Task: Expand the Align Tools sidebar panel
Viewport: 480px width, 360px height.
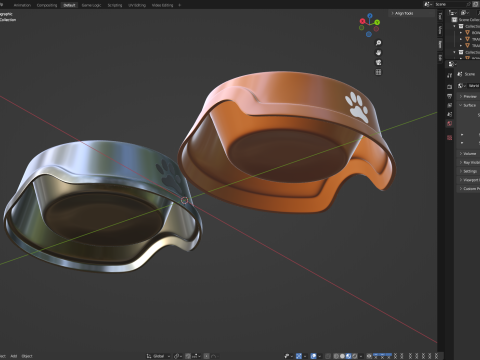Action: tap(412, 13)
